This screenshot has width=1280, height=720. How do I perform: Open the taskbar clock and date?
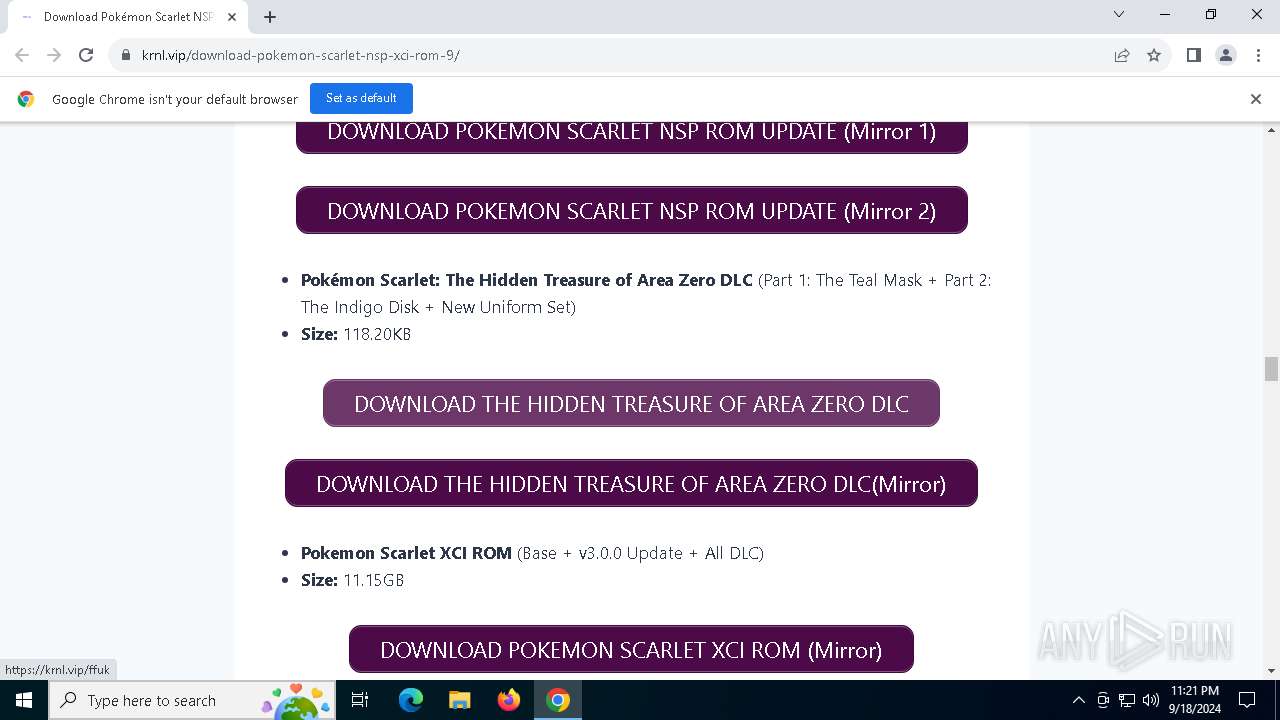1195,700
